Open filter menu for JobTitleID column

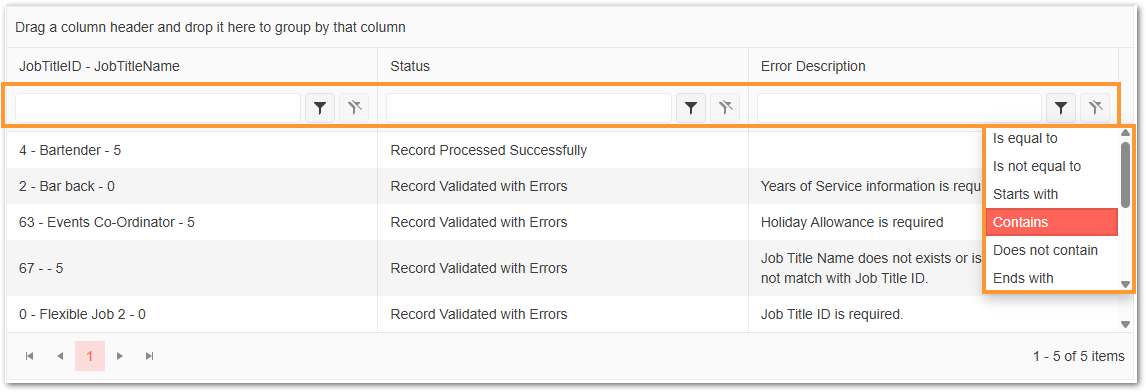tap(319, 108)
